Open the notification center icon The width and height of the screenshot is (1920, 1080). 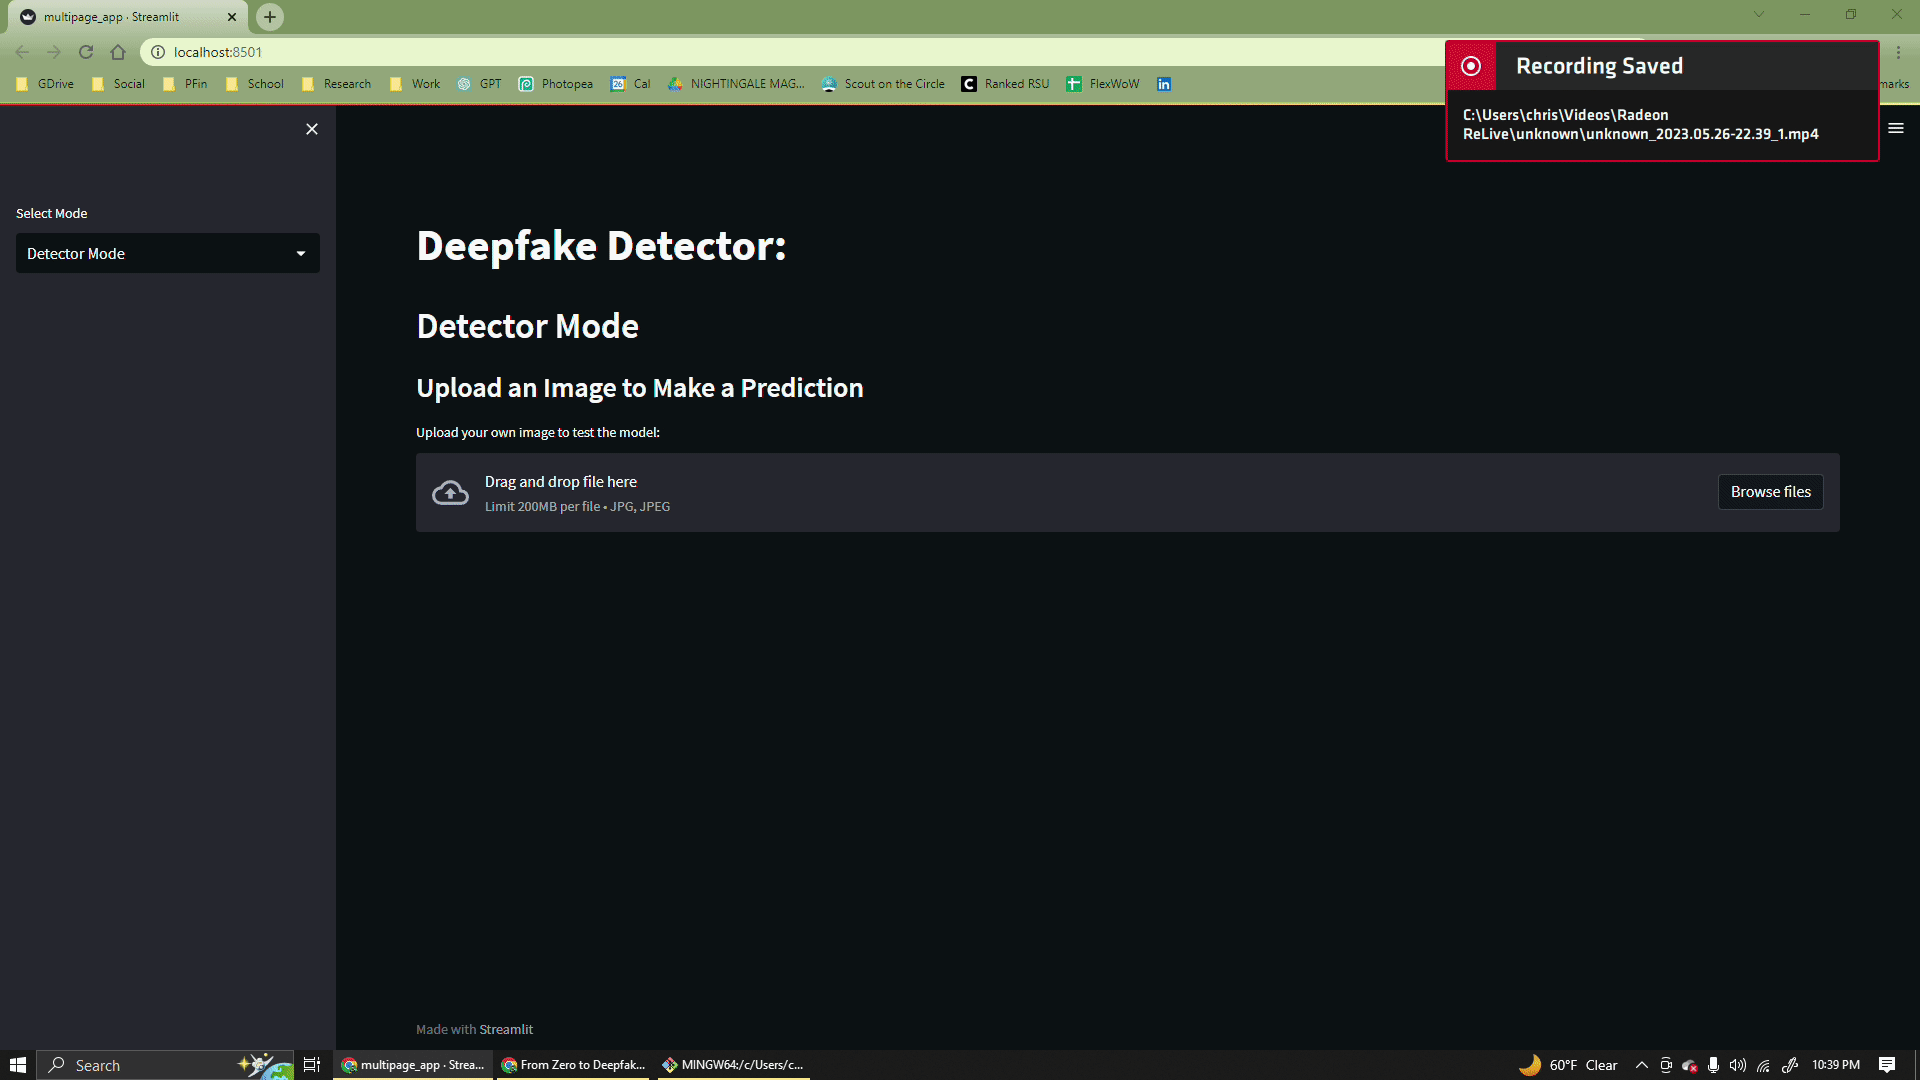1887,1065
